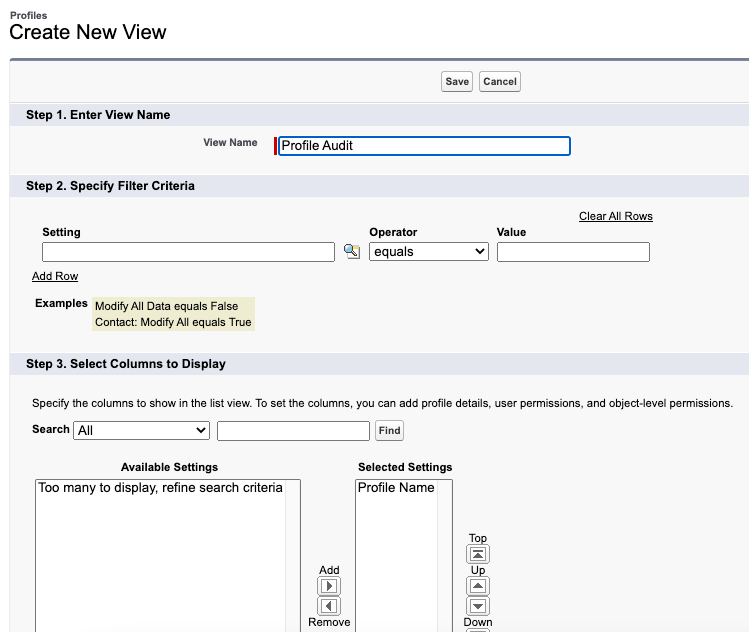Move selected column to Top
Image resolution: width=749 pixels, height=632 pixels.
(x=478, y=554)
